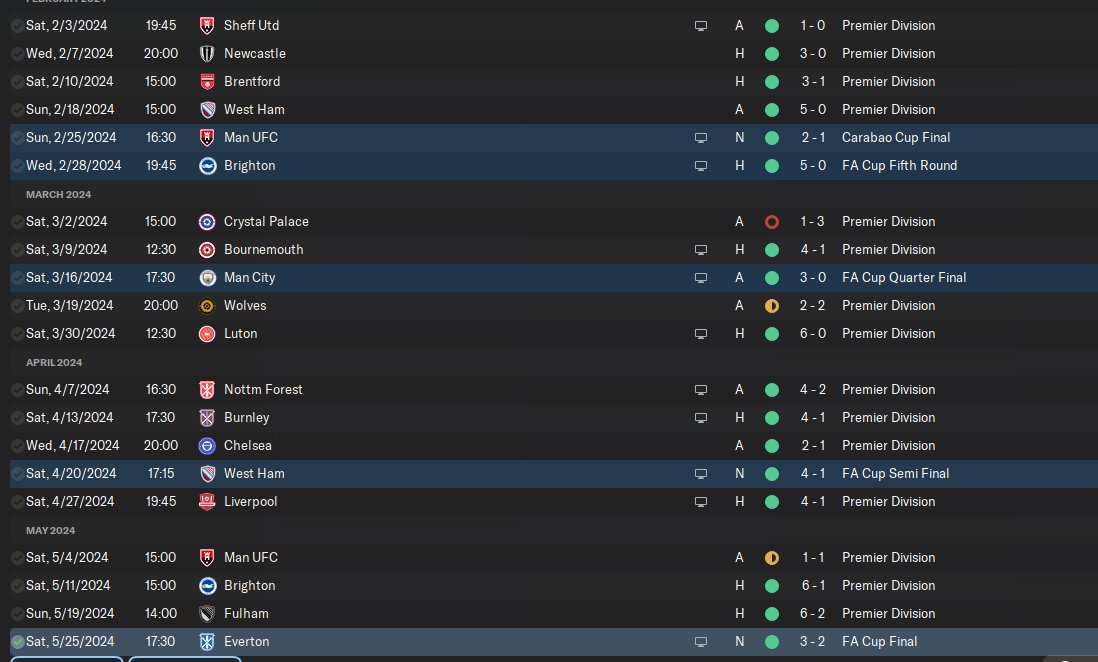The image size is (1098, 662).
Task: Open the 6 - 0 result against Luton
Action: pyautogui.click(x=812, y=333)
